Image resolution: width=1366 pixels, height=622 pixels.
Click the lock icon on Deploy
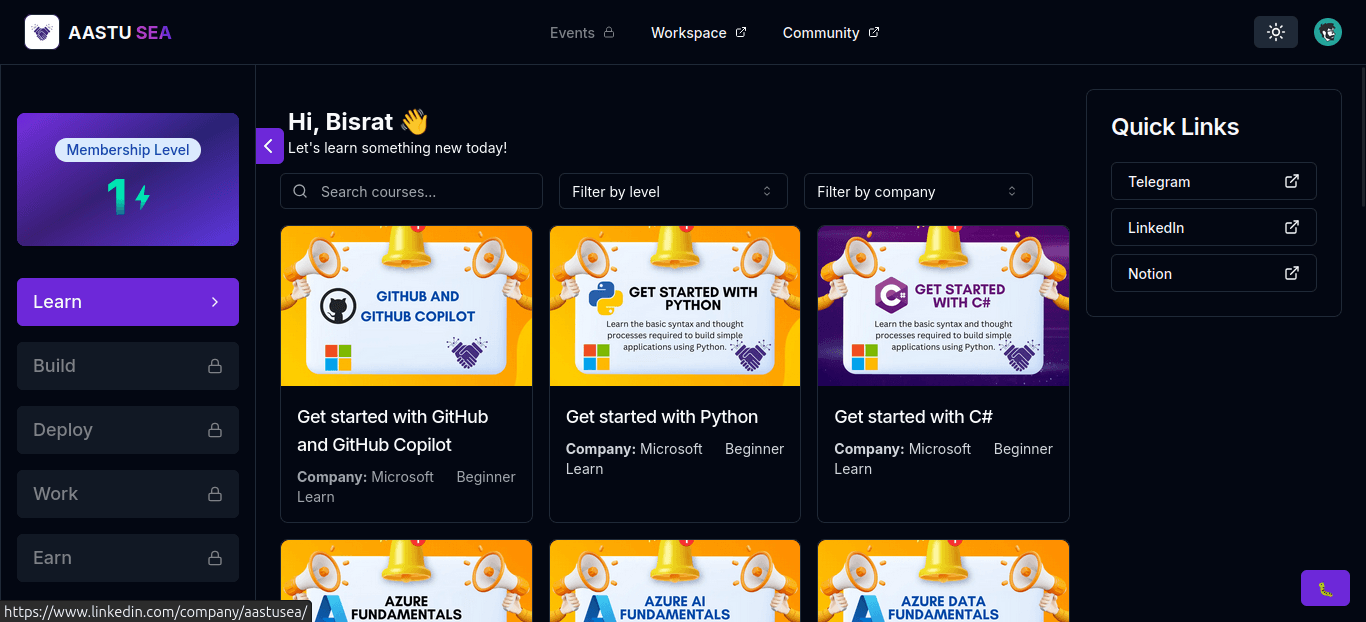[214, 430]
